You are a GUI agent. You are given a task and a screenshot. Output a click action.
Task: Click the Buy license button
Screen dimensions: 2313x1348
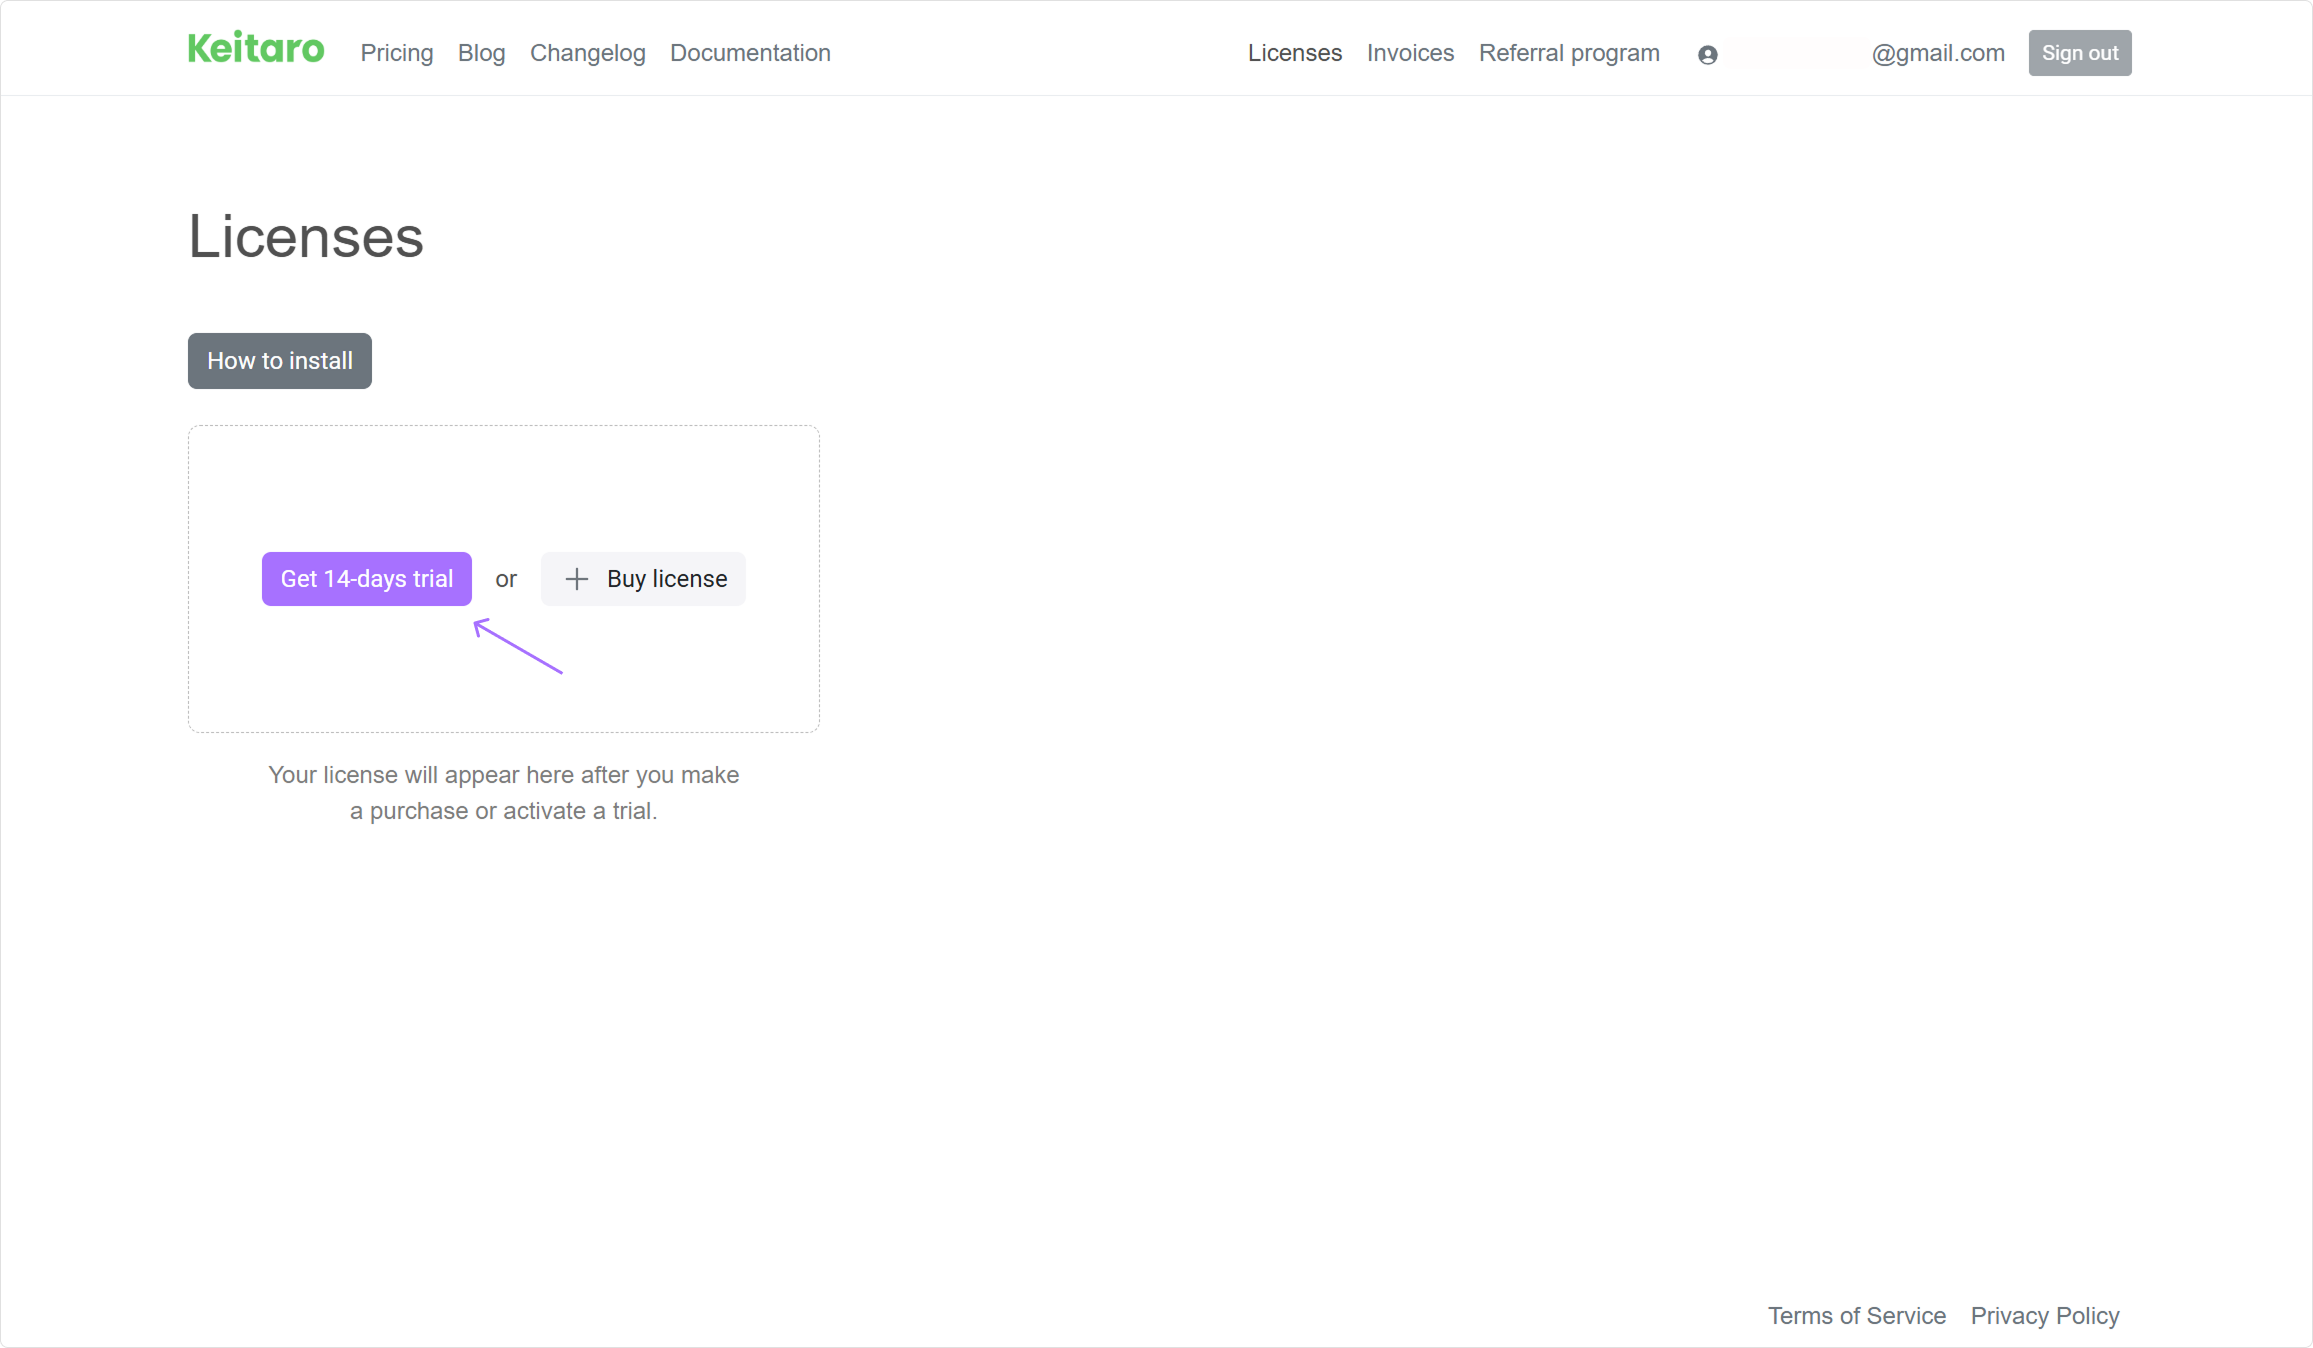tap(643, 579)
